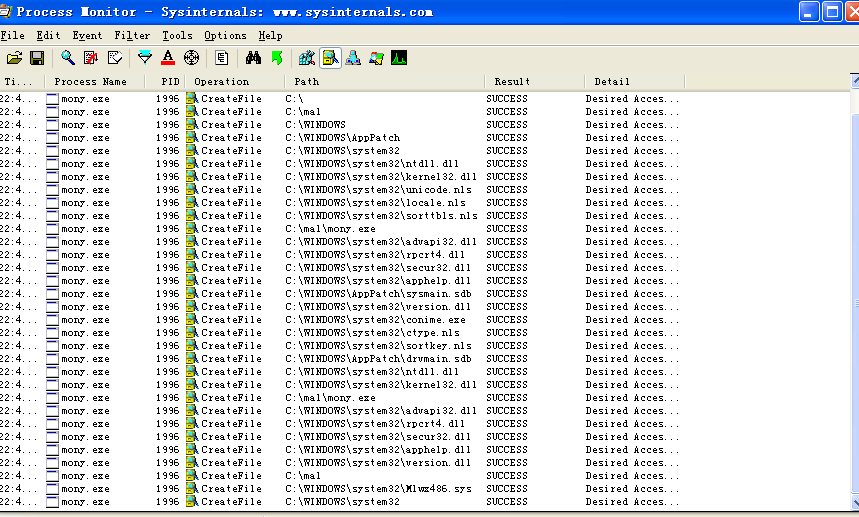
Task: Click the Time column header
Action: (22, 82)
